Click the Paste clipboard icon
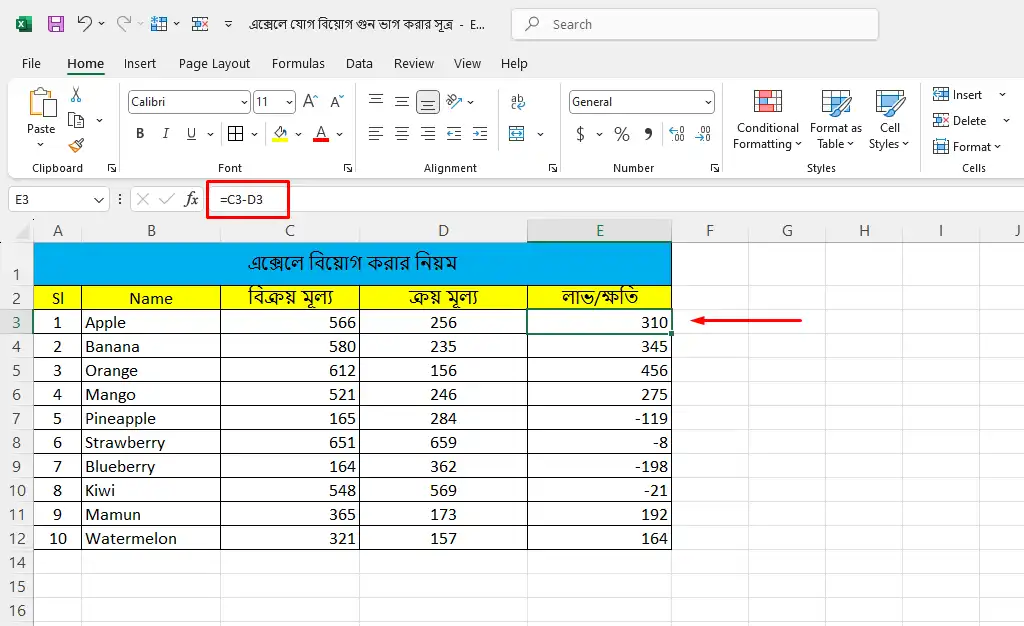Viewport: 1024px width, 626px height. pos(41,103)
